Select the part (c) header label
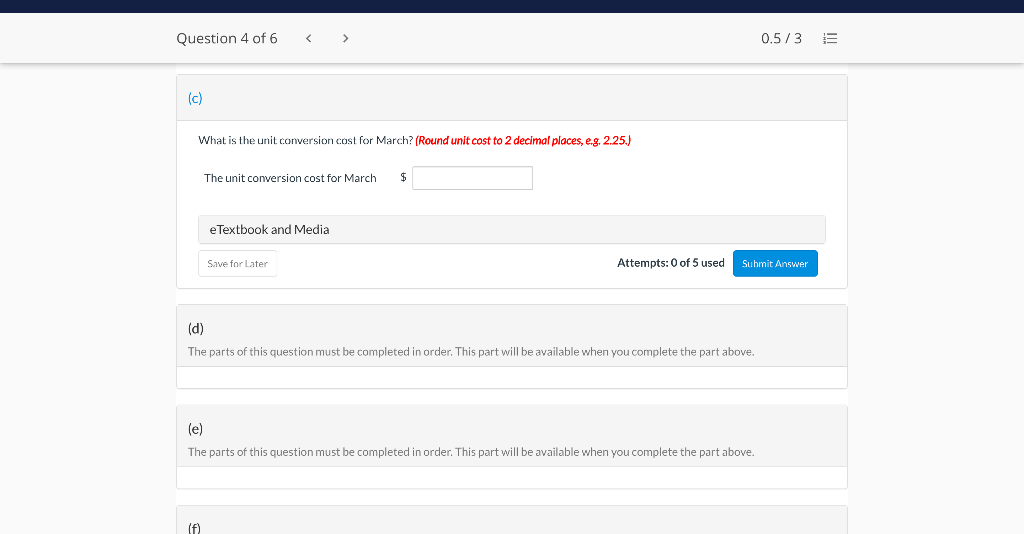This screenshot has height=534, width=1024. point(195,98)
